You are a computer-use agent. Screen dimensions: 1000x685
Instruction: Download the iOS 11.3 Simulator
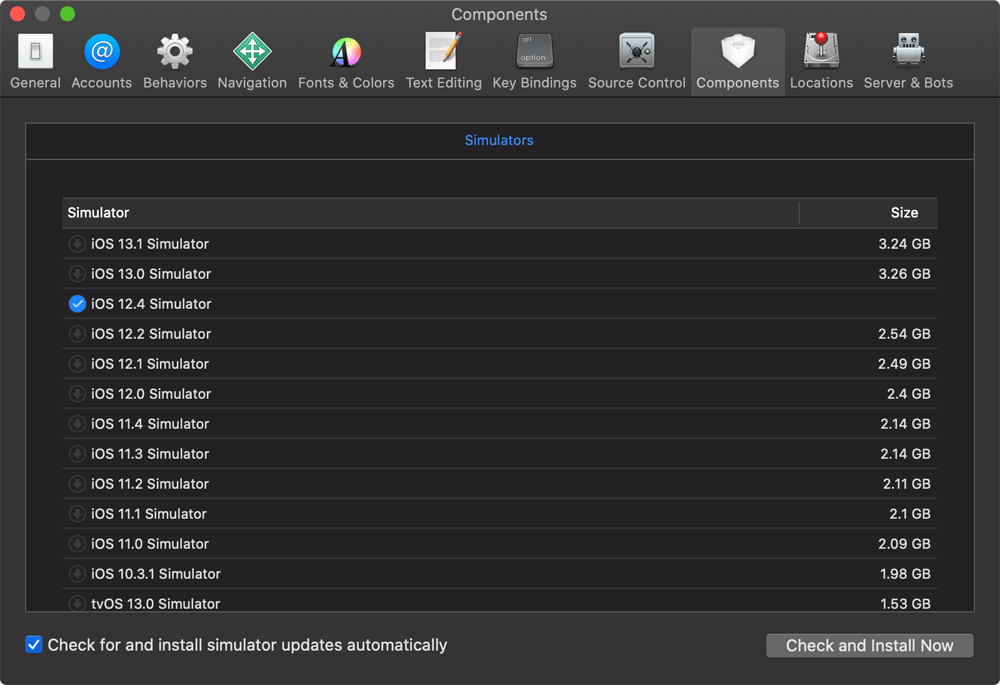(x=77, y=453)
